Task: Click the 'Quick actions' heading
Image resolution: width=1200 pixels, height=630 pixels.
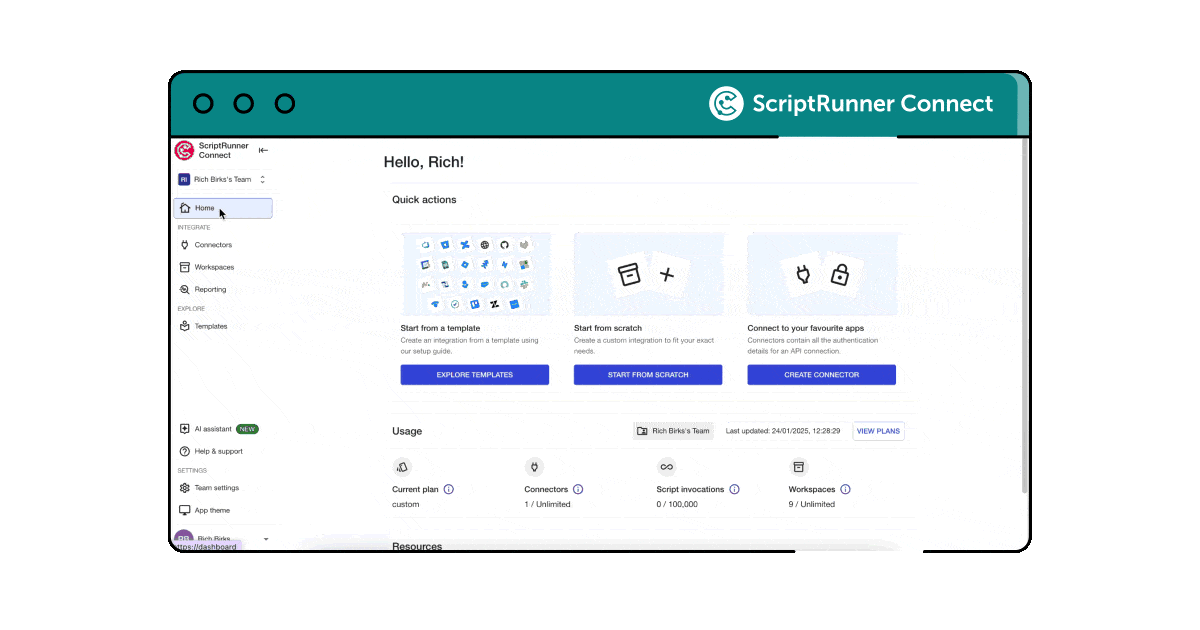Action: [424, 200]
